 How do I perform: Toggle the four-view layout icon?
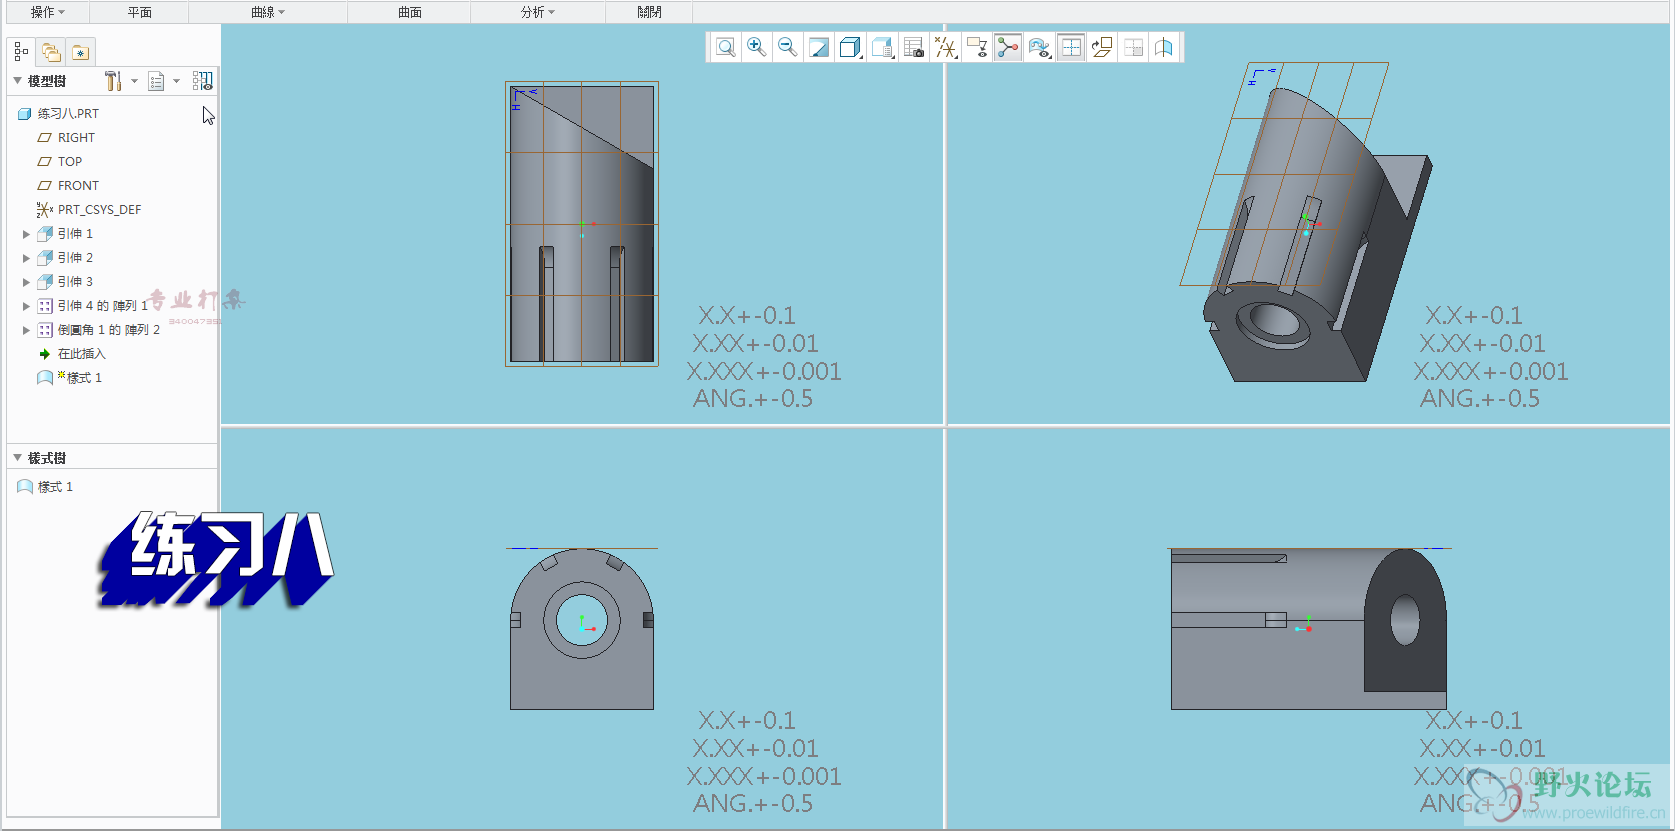(1071, 47)
